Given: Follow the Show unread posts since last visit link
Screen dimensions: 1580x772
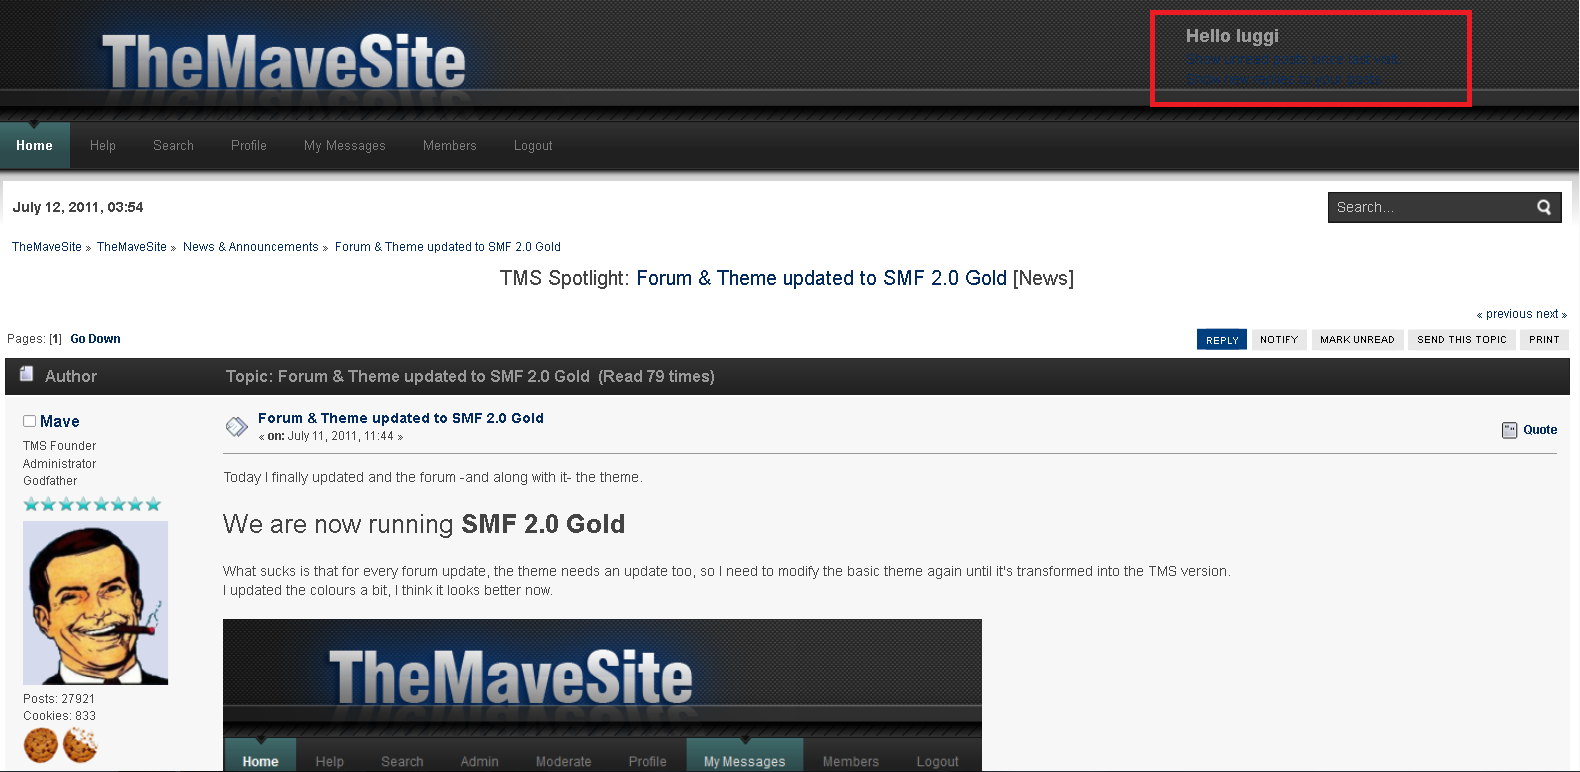Looking at the screenshot, I should pos(1292,58).
